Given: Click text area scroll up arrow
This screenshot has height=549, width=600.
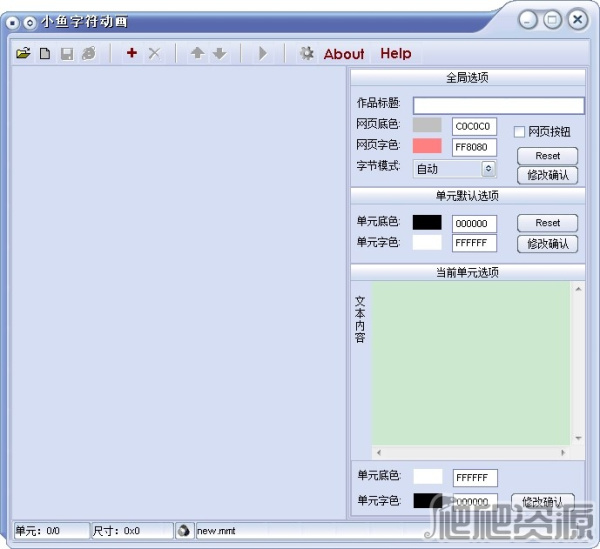Looking at the screenshot, I should tap(578, 289).
